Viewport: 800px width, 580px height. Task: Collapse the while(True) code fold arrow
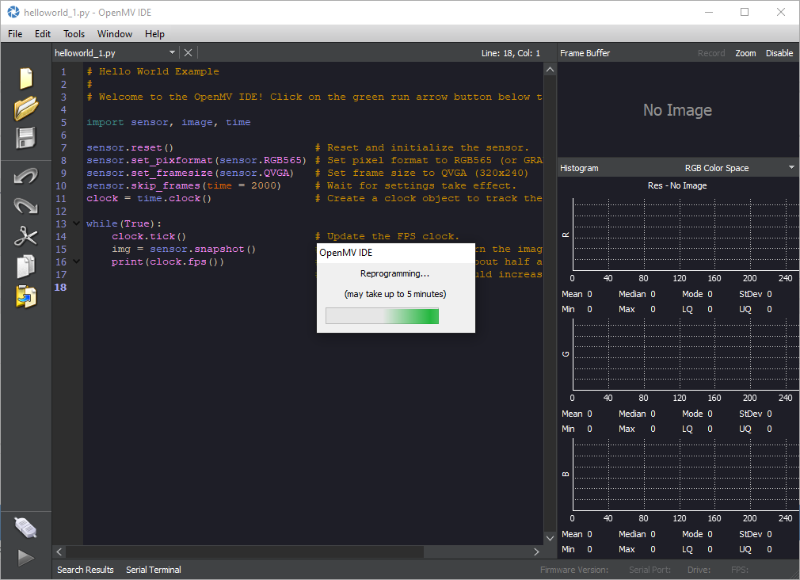coord(77,223)
